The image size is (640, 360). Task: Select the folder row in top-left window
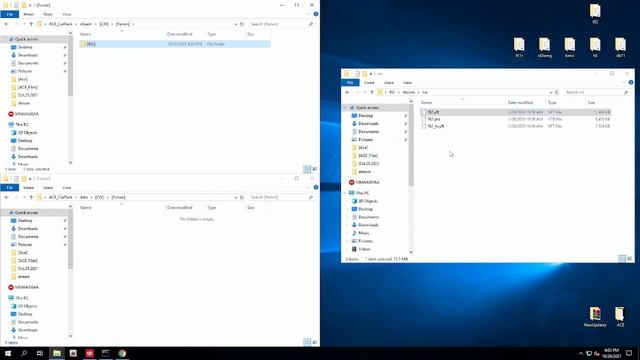pyautogui.click(x=175, y=44)
